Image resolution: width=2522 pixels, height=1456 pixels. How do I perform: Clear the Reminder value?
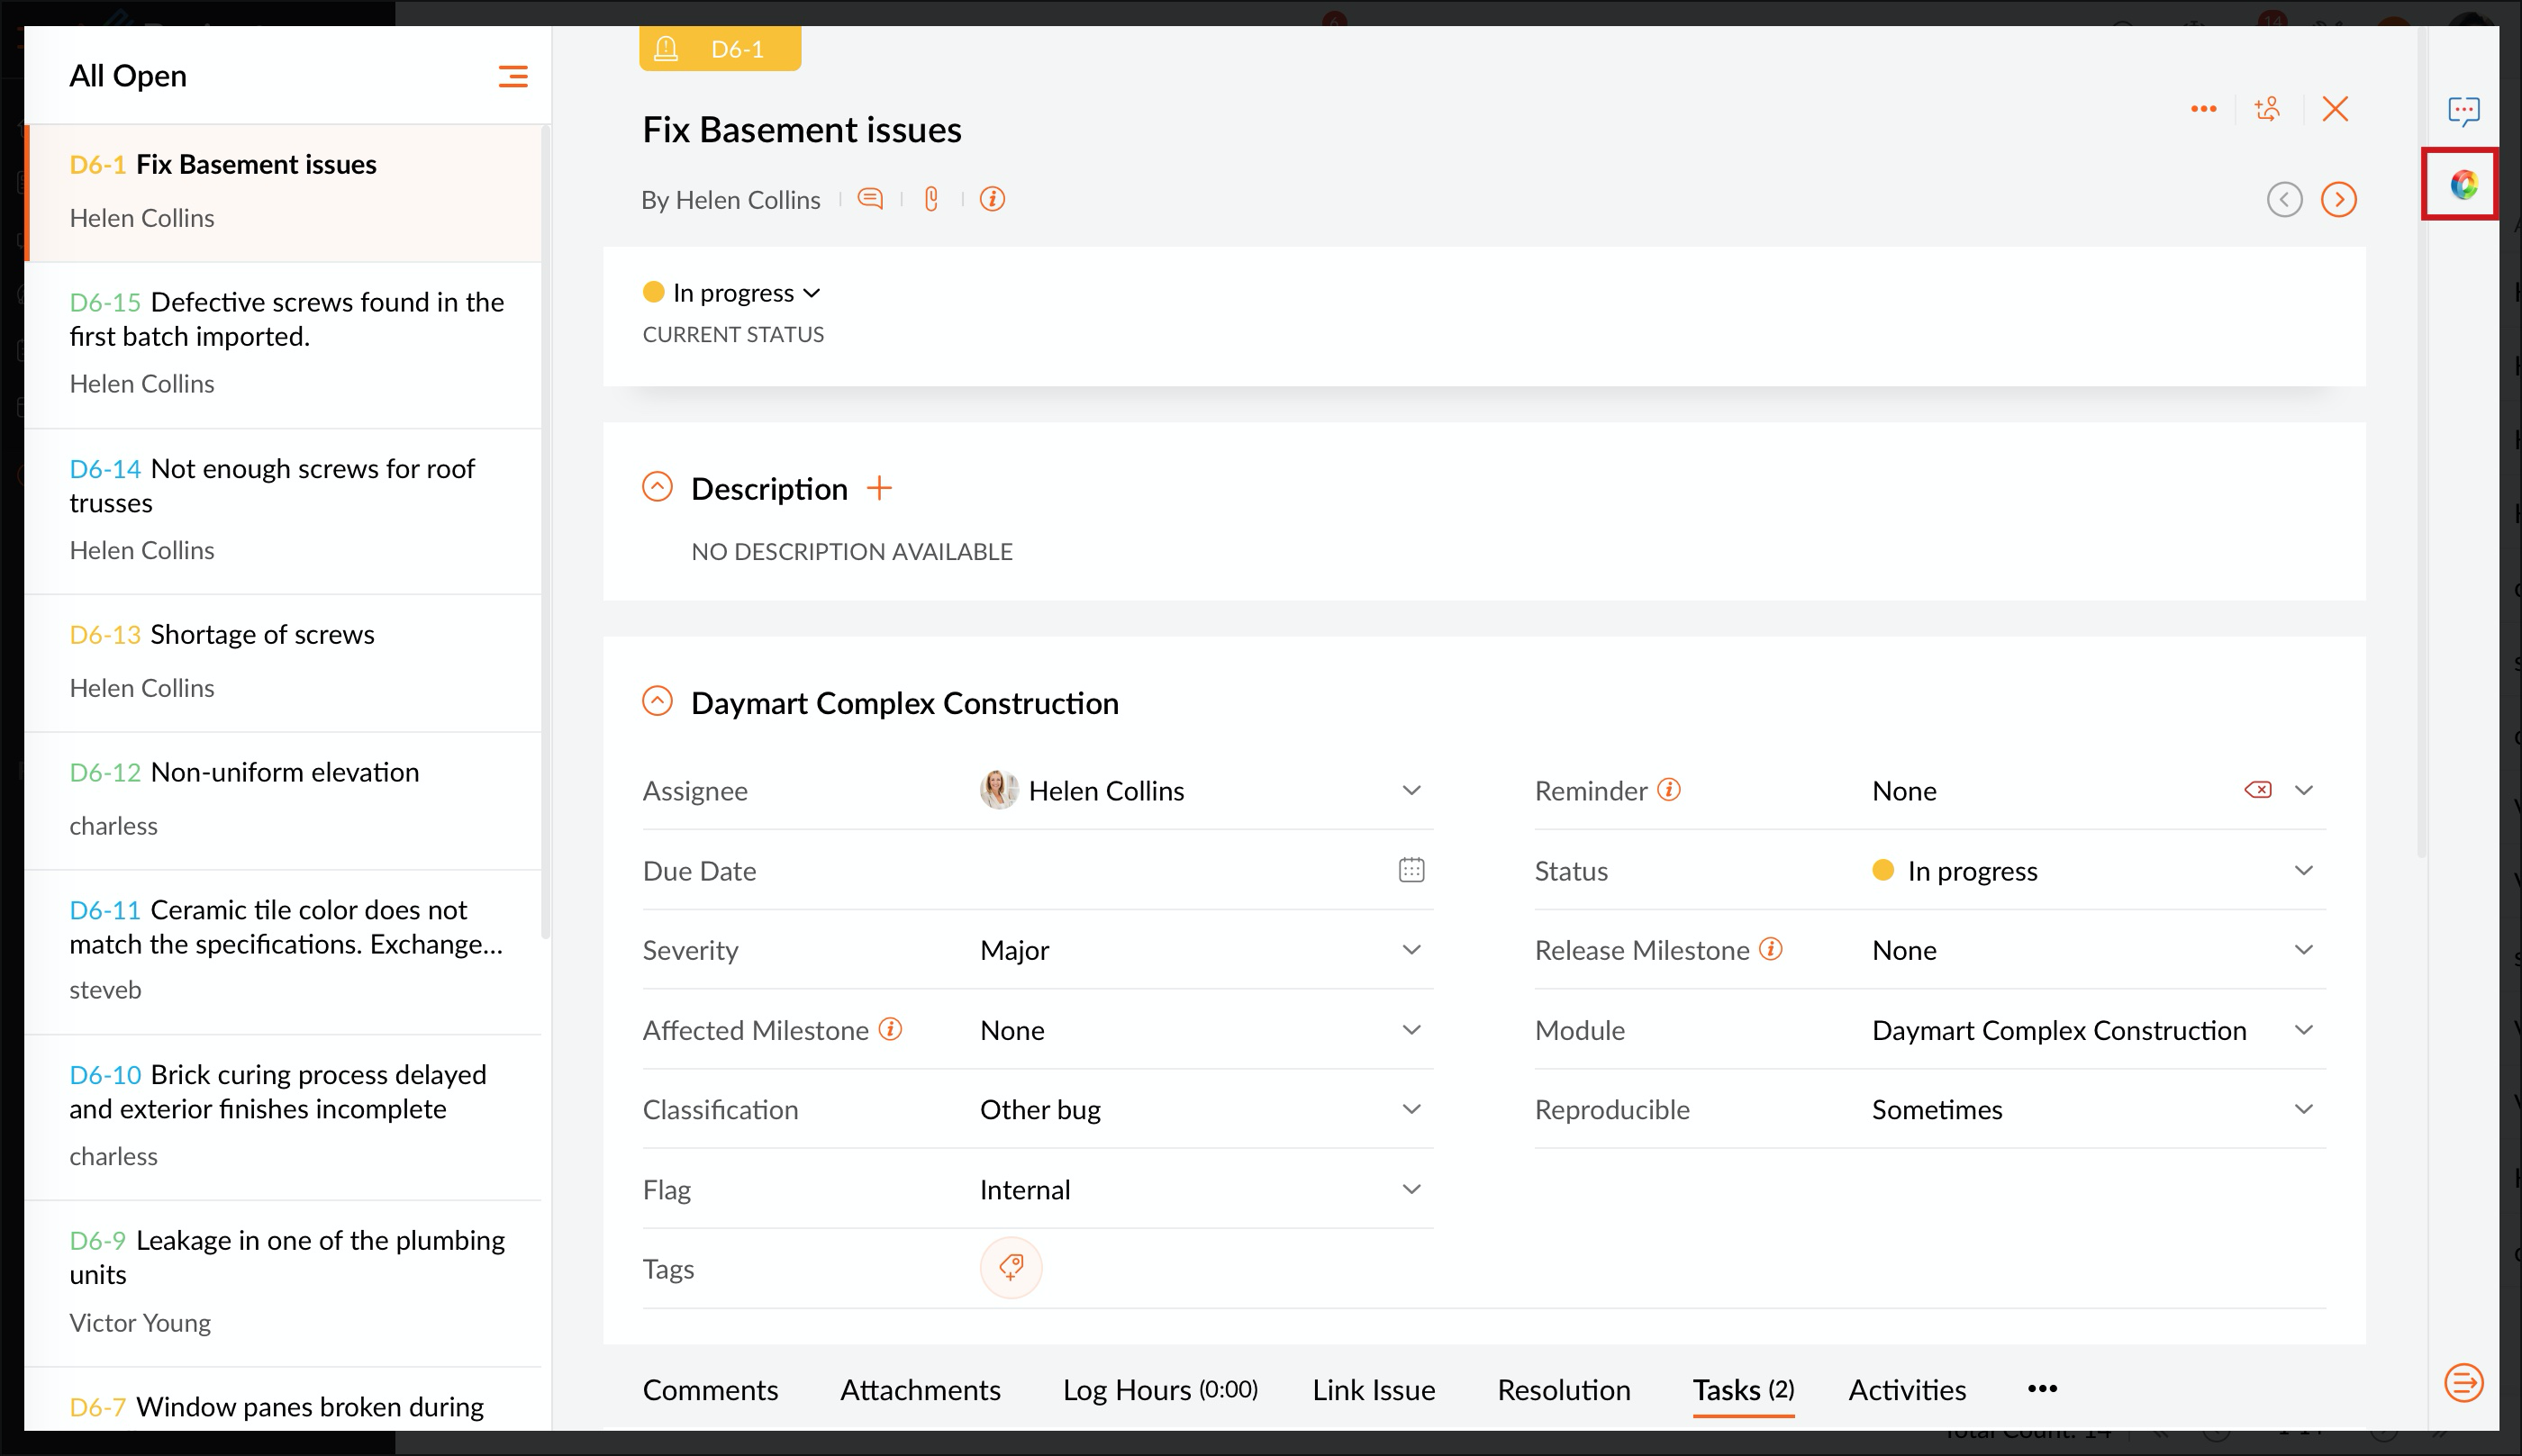pyautogui.click(x=2257, y=790)
